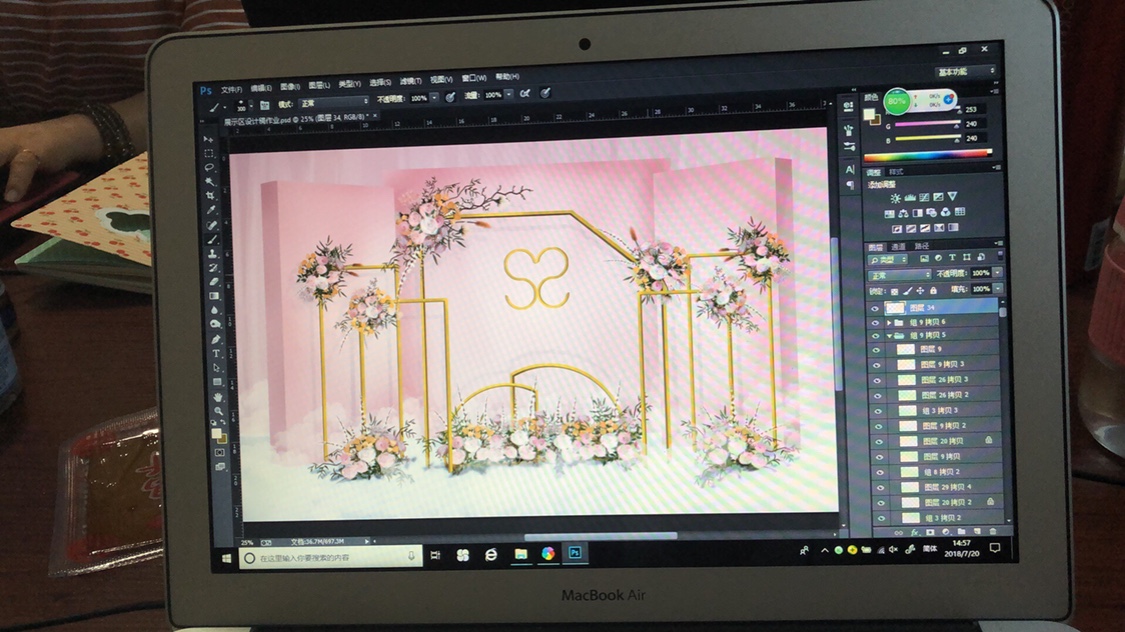Pick a color from the spectrum ramp
This screenshot has width=1125, height=632.
pyautogui.click(x=928, y=156)
